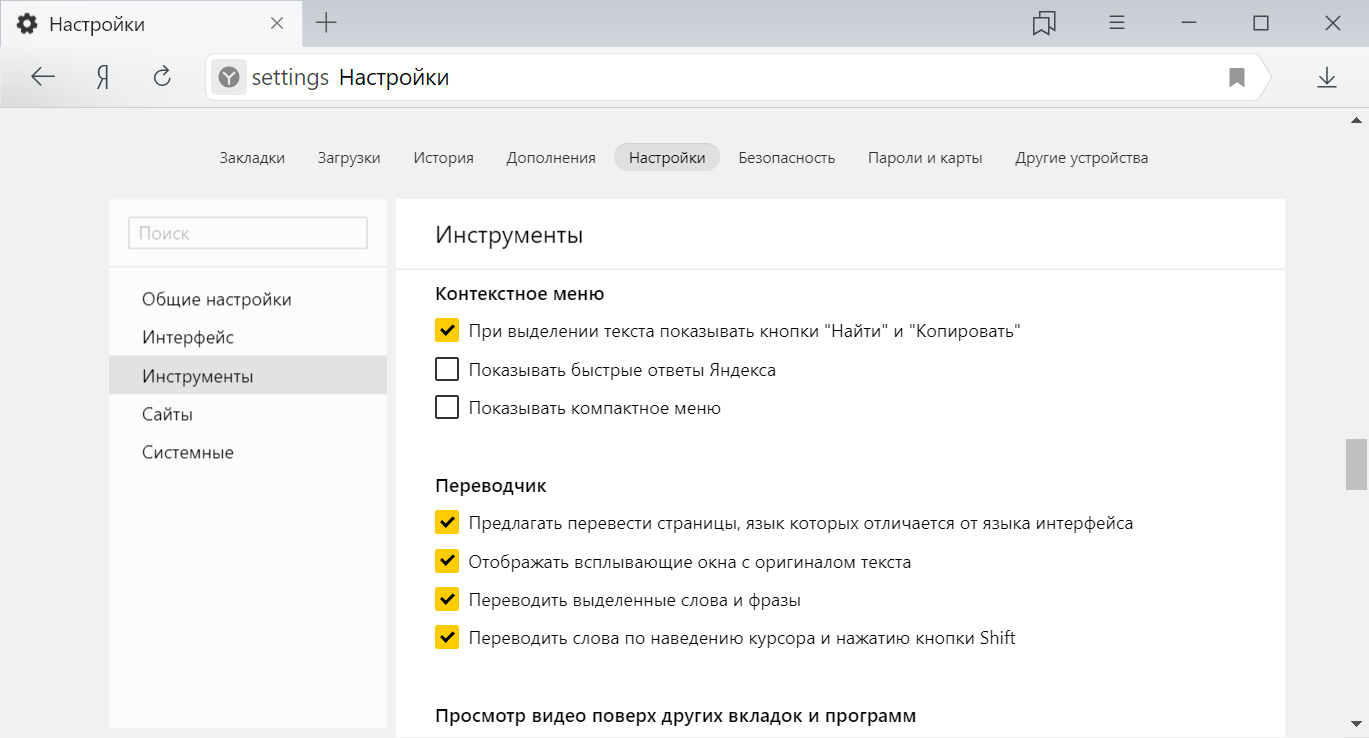Click the Инструменты page heading

pos(509,236)
